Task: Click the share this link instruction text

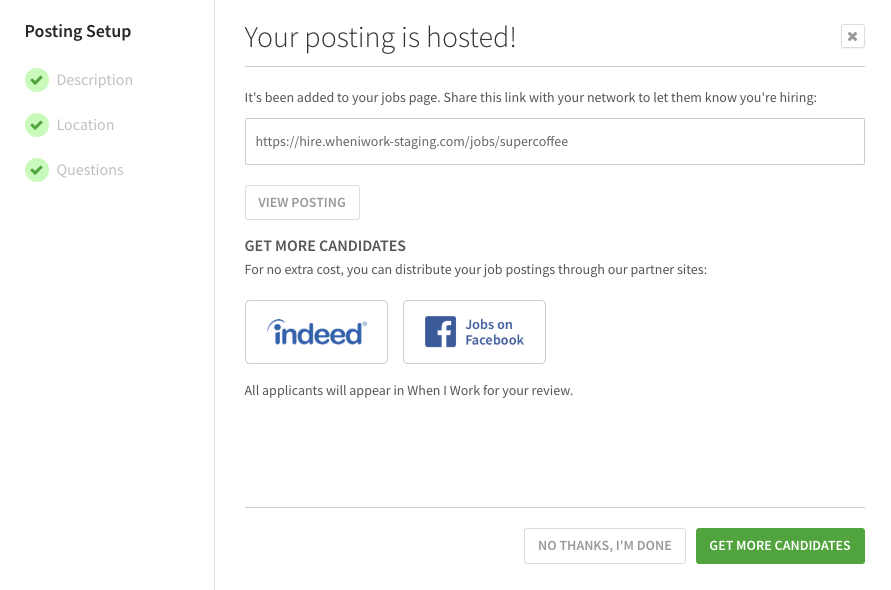Action: click(531, 98)
